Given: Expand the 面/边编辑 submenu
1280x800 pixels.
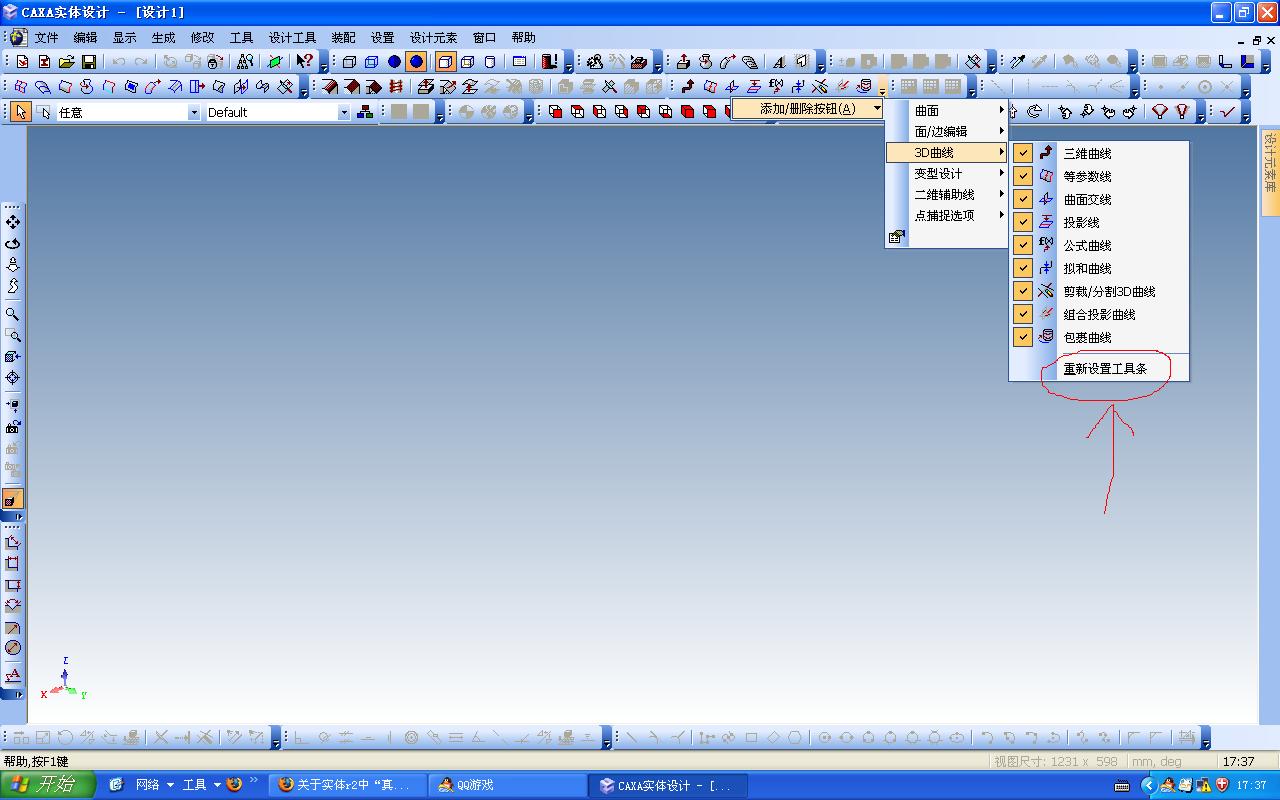Looking at the screenshot, I should click(946, 131).
